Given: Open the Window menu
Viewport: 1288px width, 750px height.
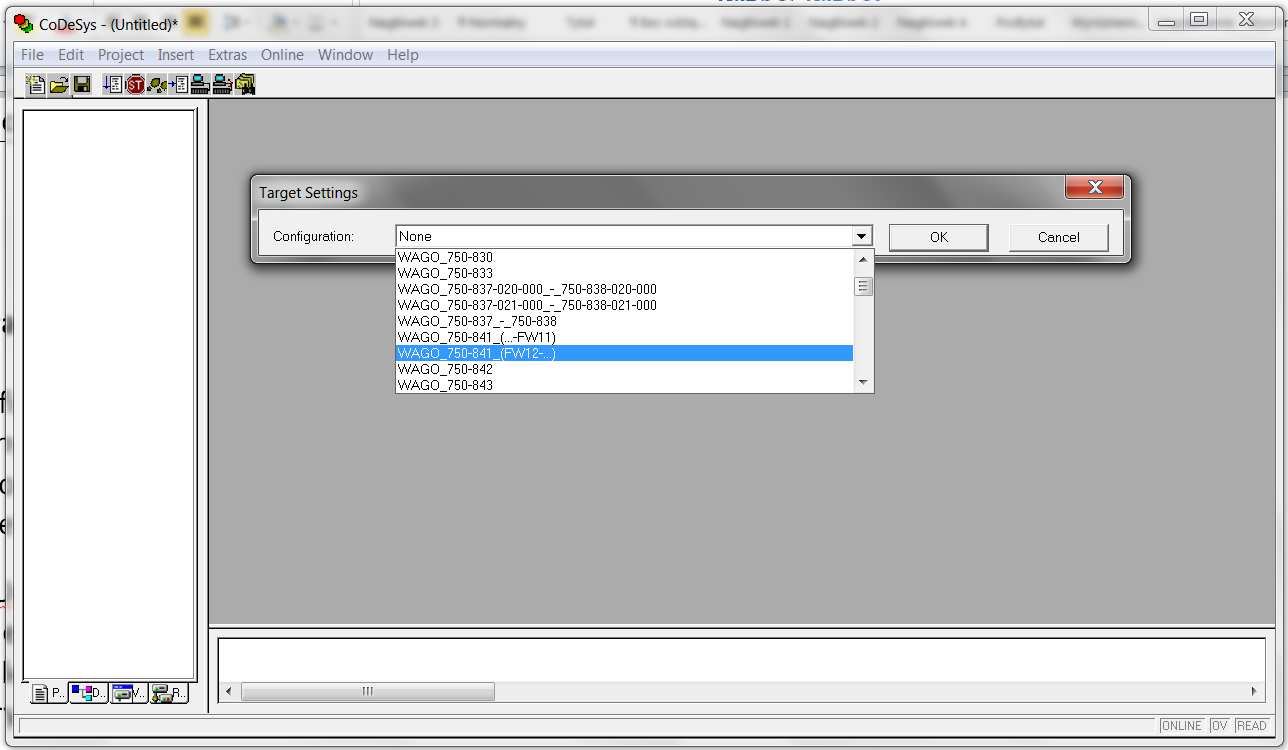Looking at the screenshot, I should coord(345,55).
